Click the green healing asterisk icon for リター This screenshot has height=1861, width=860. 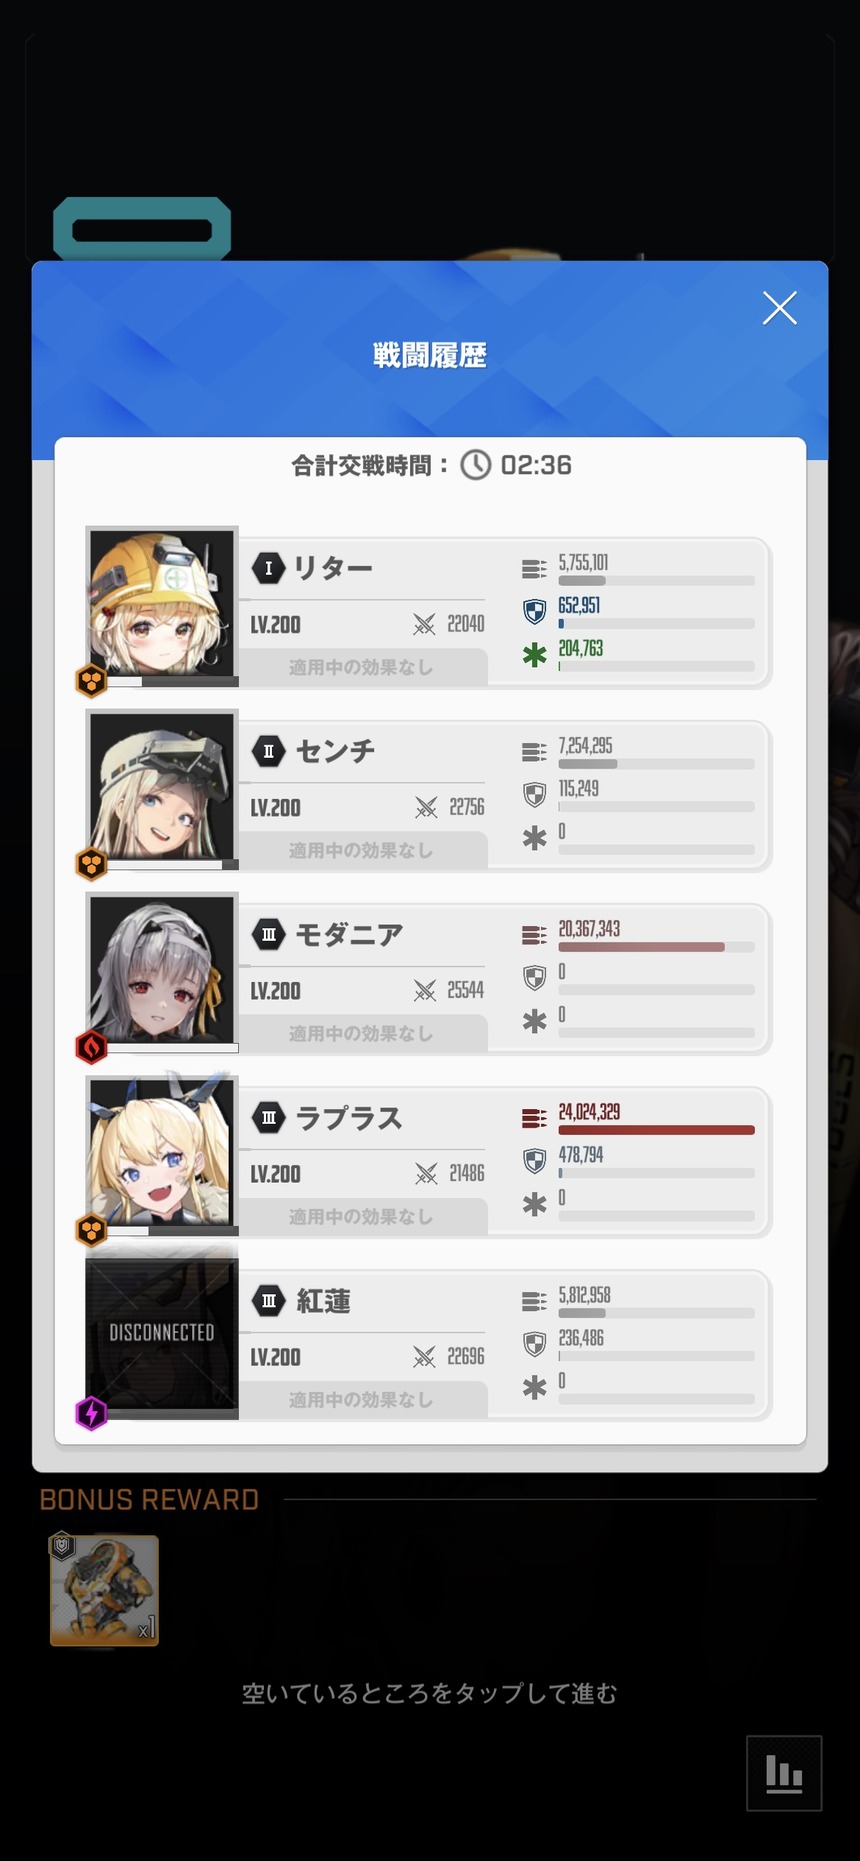(x=535, y=655)
